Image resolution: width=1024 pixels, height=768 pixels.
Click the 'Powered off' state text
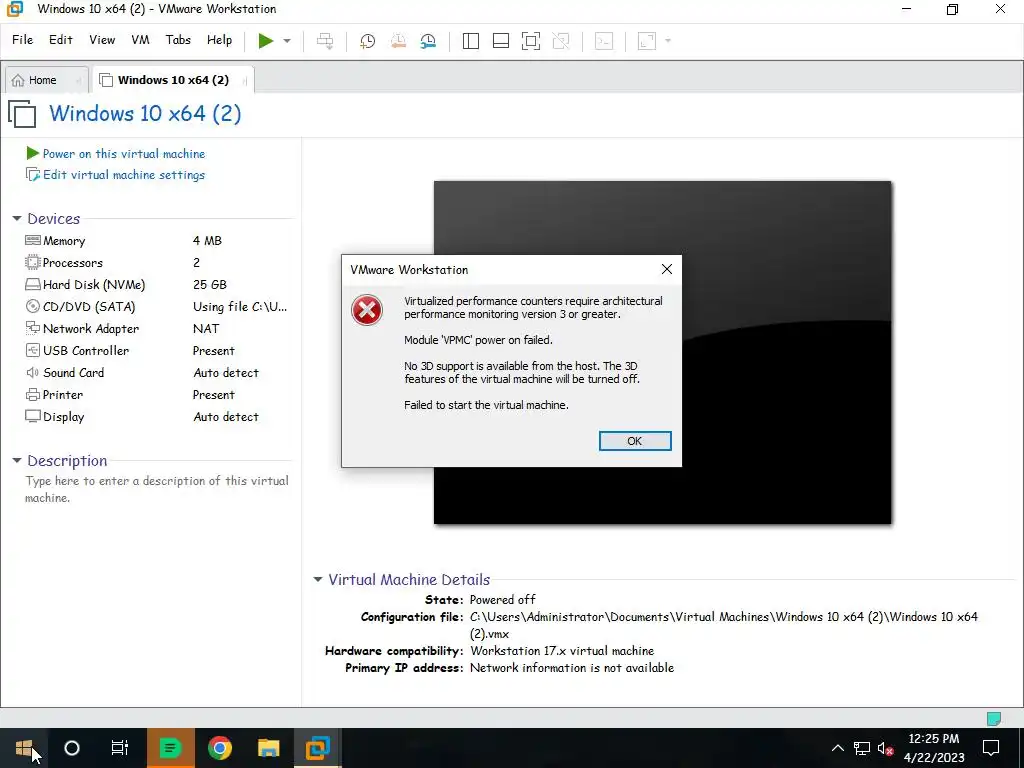(502, 600)
